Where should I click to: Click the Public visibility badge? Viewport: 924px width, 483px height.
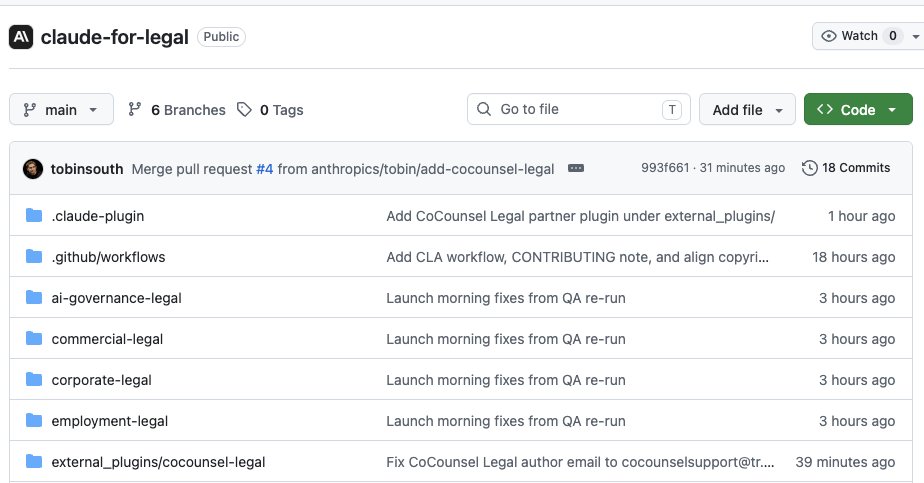tap(222, 37)
